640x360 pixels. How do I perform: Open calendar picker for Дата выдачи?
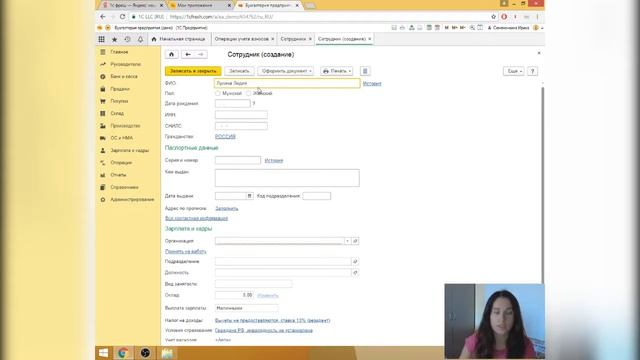[250, 196]
